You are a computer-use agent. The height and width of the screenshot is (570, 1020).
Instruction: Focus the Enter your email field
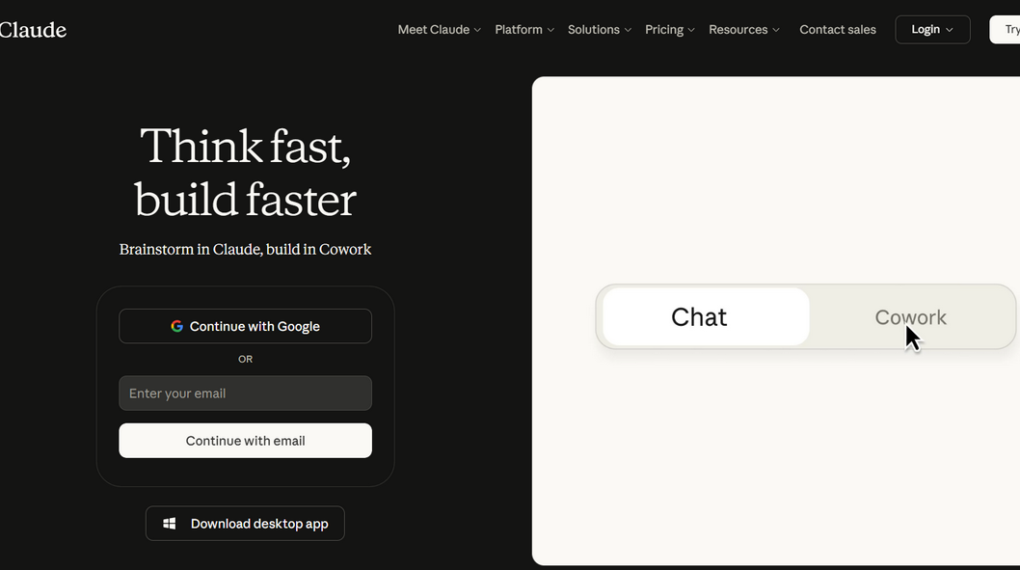coord(245,393)
